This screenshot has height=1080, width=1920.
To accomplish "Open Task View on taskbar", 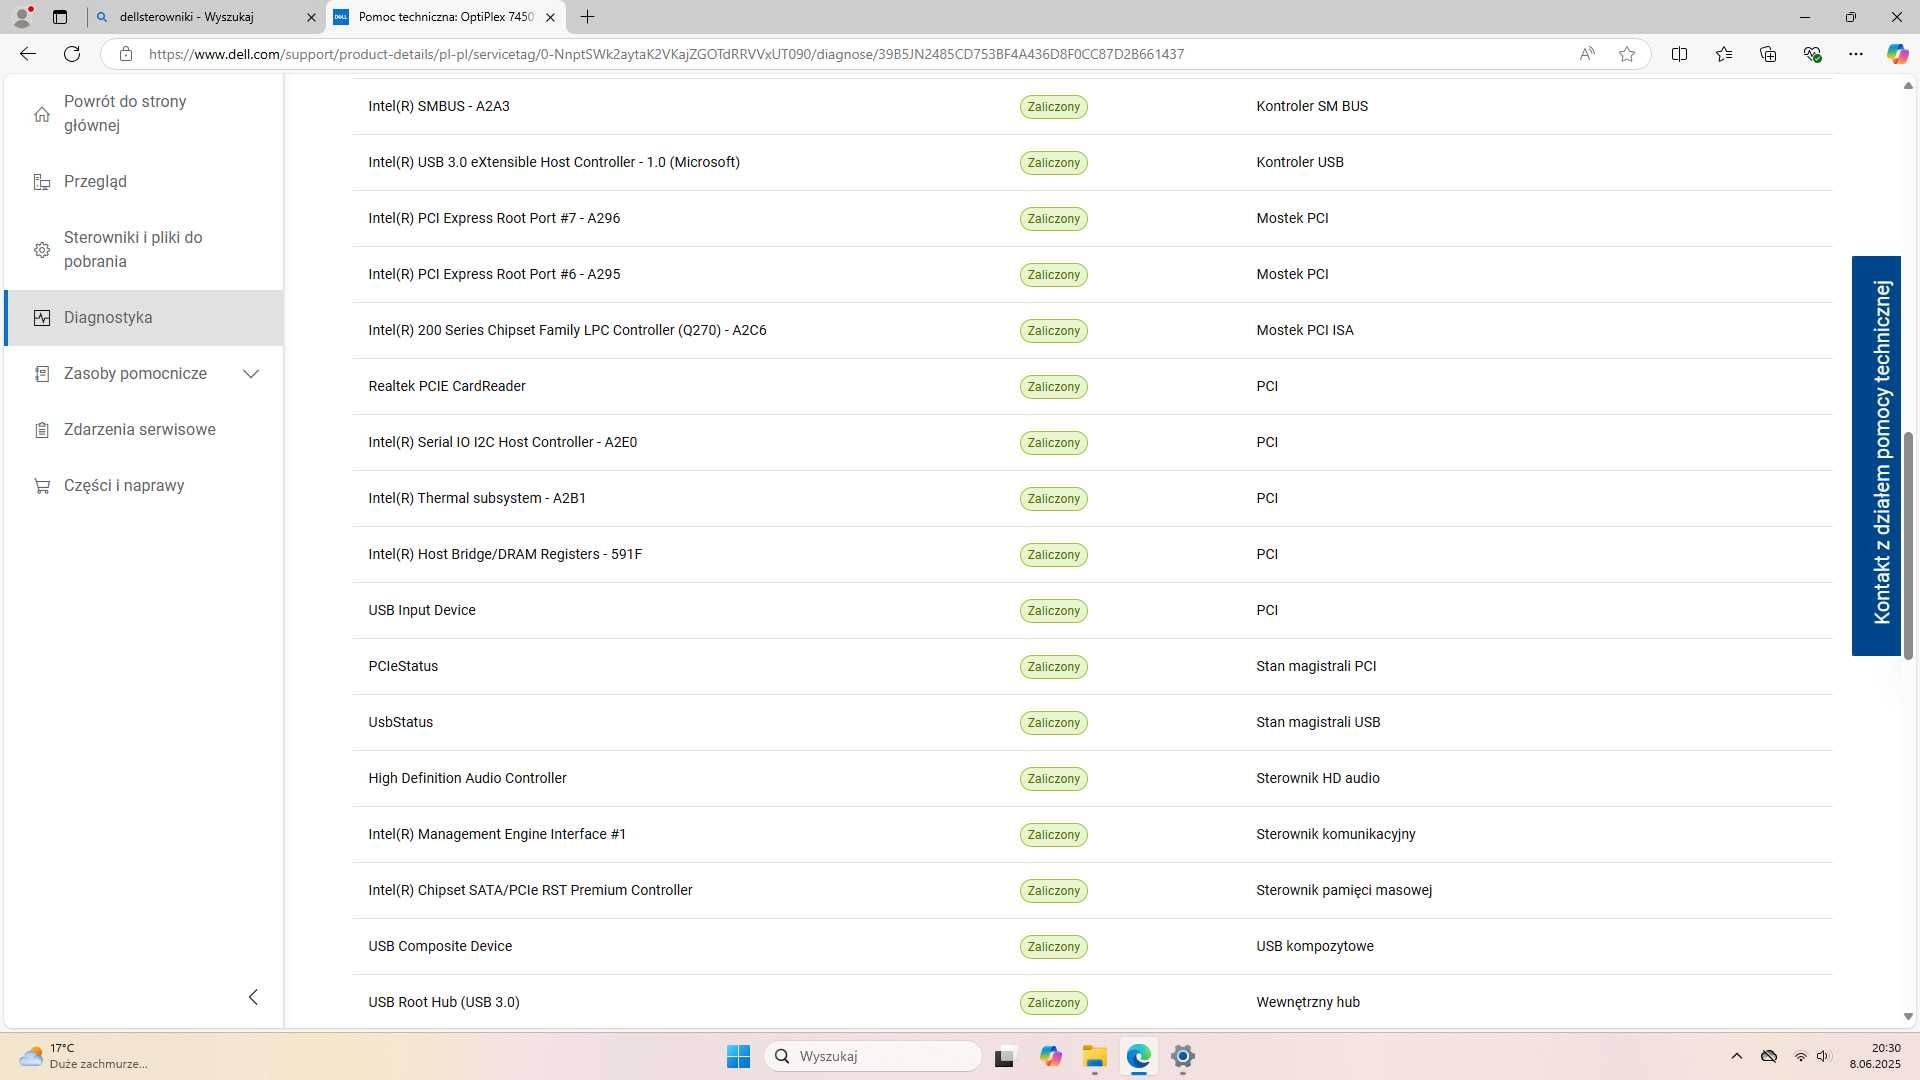I will coord(1005,1056).
